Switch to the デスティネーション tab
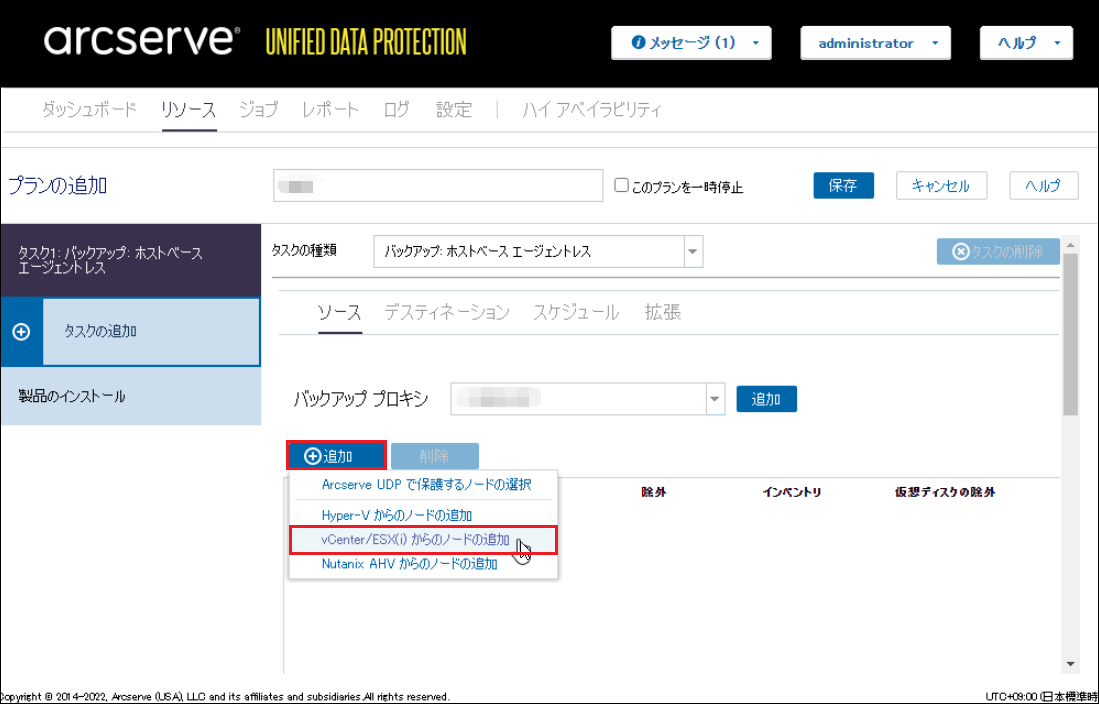Screen dimensions: 1099x704 point(447,312)
